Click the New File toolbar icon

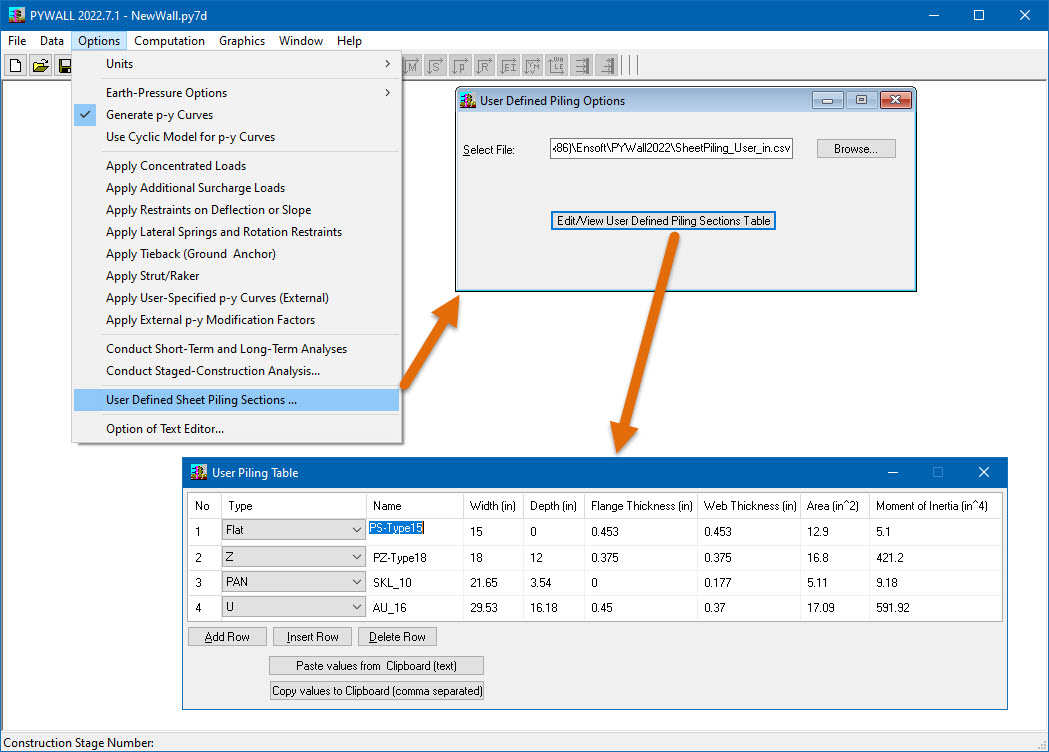tap(15, 65)
